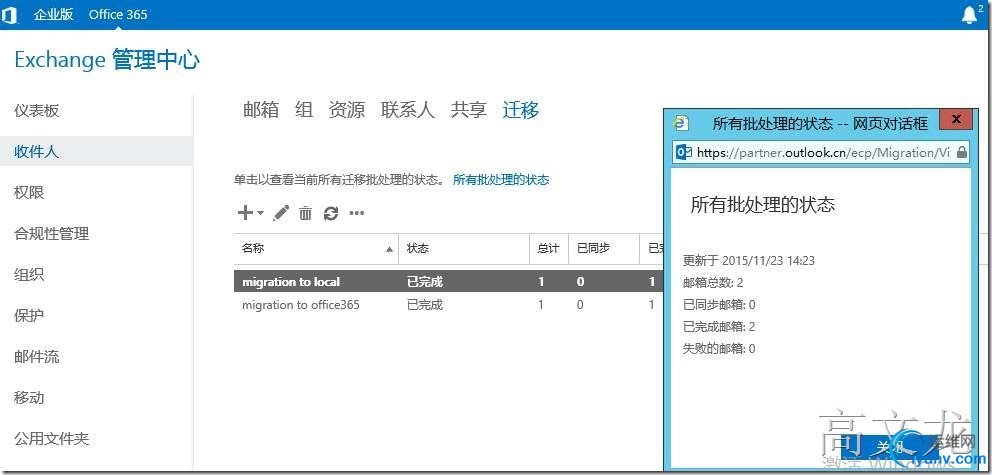Click the padlock icon in address bar
The image size is (992, 475).
pos(962,152)
